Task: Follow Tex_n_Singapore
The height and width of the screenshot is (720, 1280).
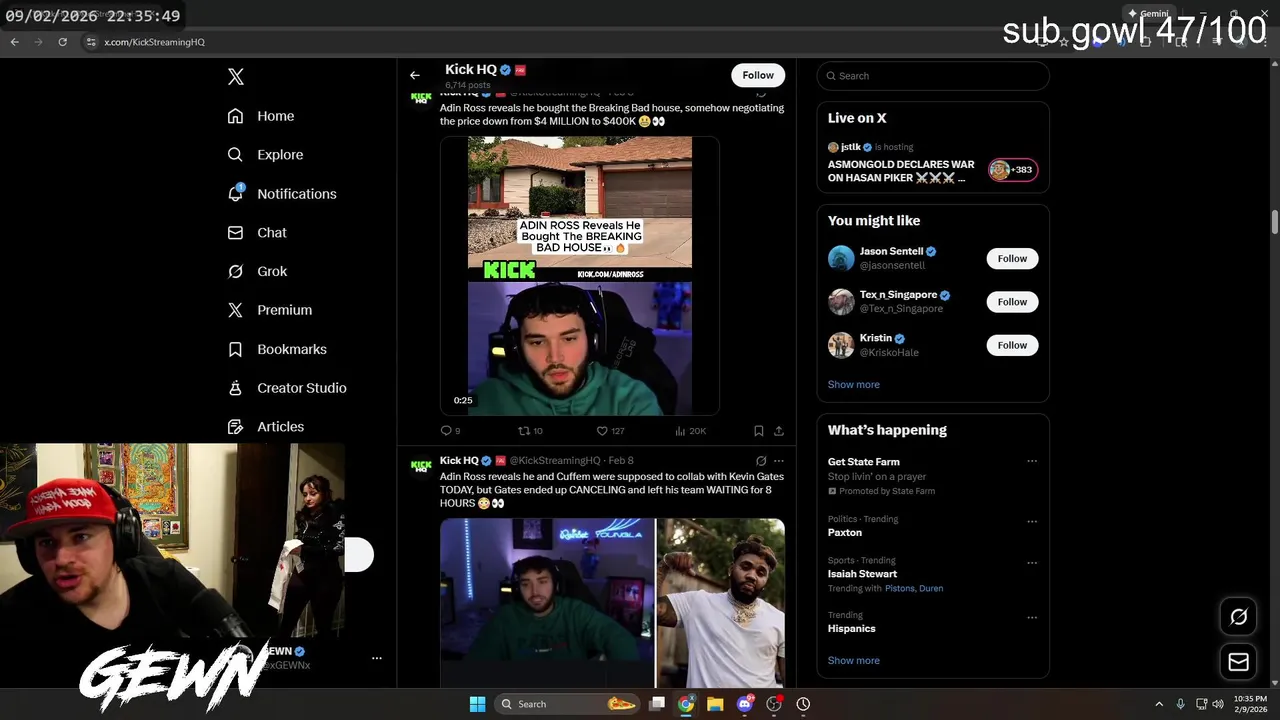Action: coord(1012,302)
